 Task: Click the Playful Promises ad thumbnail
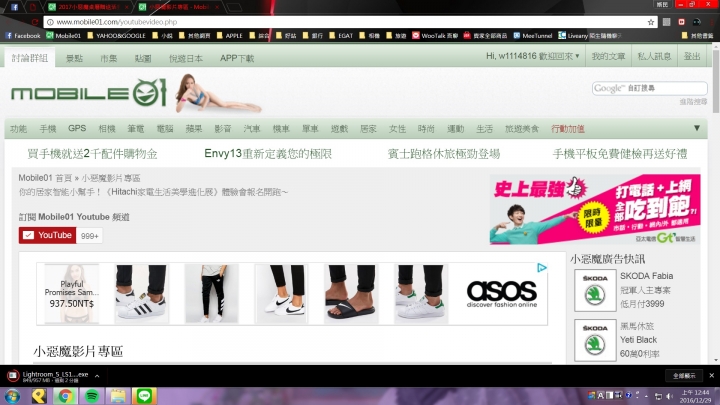[x=72, y=293]
